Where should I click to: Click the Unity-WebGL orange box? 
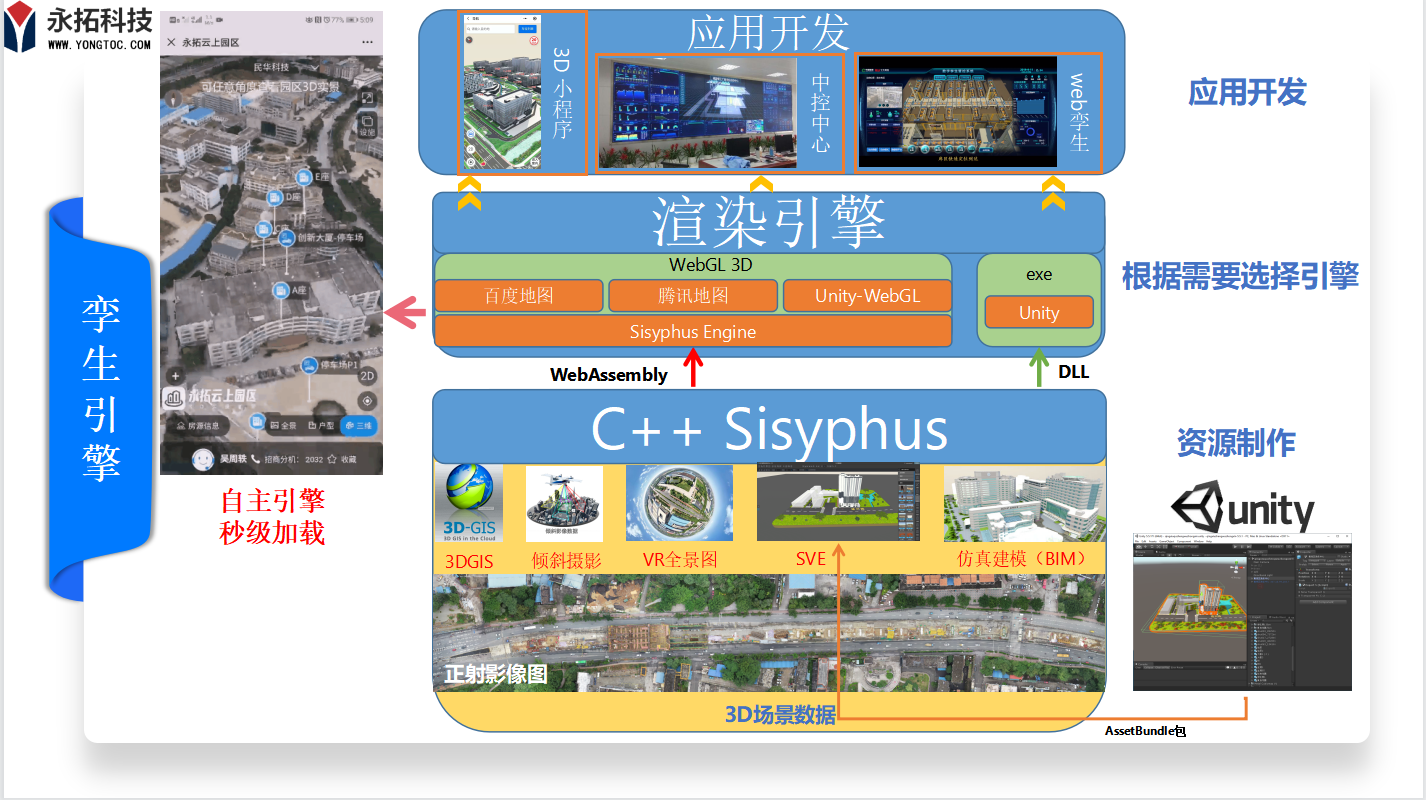point(866,296)
